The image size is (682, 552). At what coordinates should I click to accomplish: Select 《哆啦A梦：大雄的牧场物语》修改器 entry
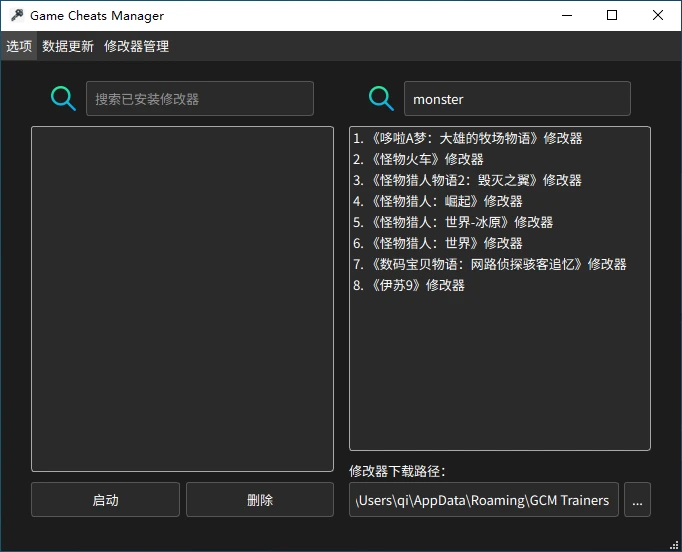click(x=467, y=138)
